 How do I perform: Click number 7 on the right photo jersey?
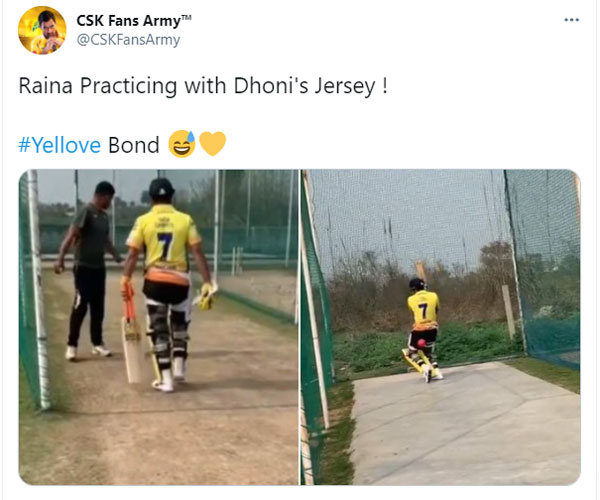(423, 311)
